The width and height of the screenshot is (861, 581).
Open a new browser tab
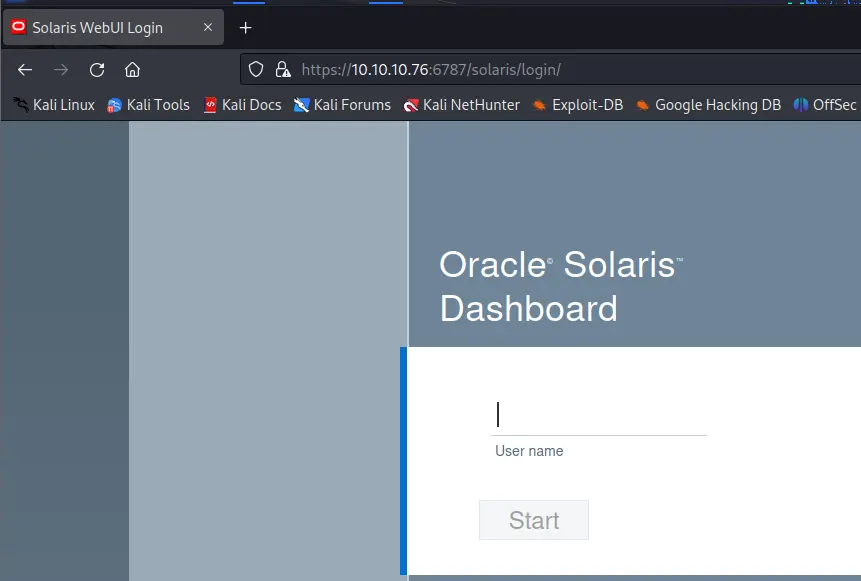tap(245, 27)
